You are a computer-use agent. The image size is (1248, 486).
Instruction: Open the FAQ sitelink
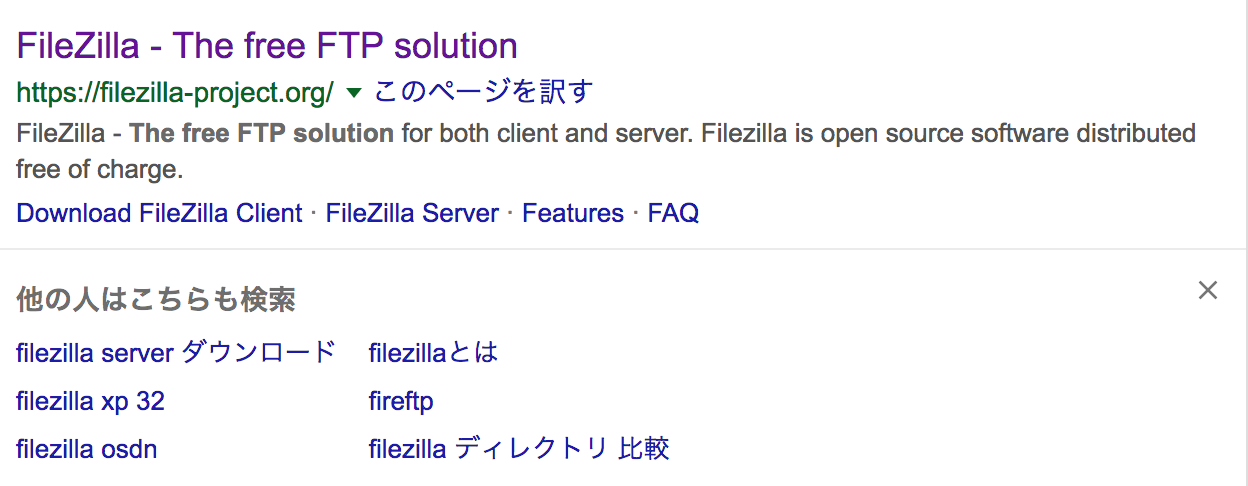(673, 213)
